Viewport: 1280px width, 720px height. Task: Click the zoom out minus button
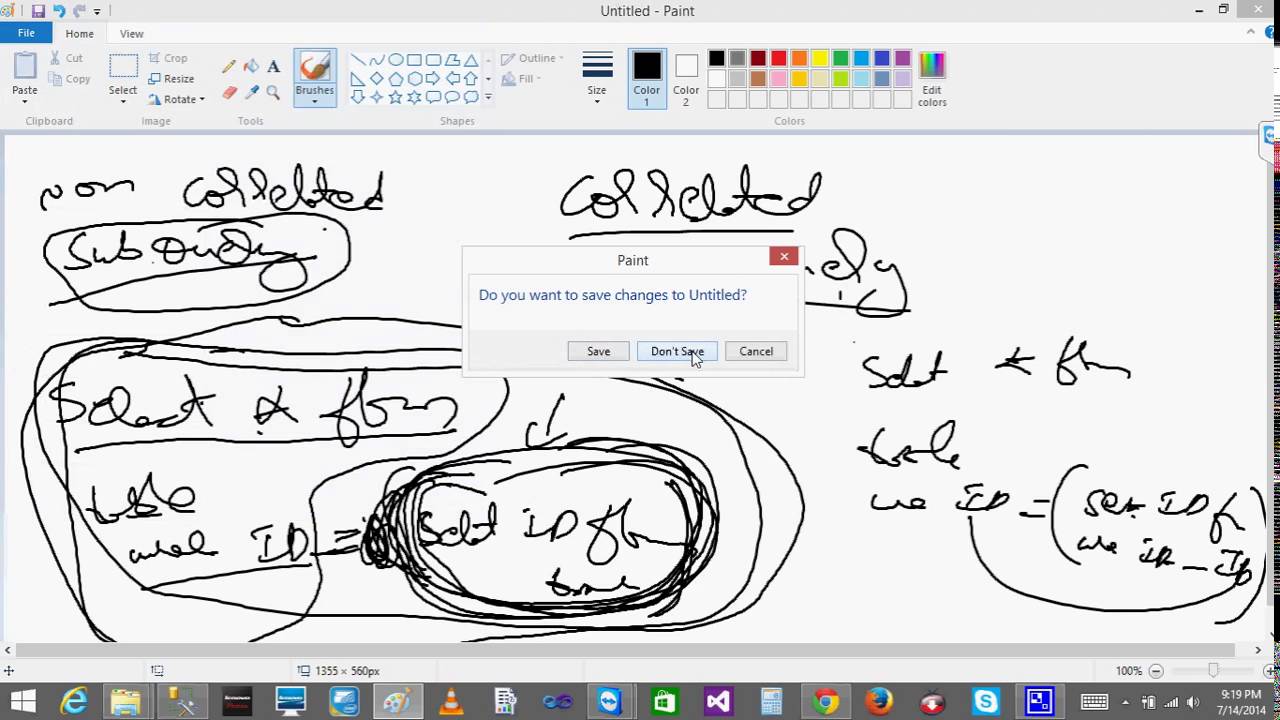pos(1156,671)
